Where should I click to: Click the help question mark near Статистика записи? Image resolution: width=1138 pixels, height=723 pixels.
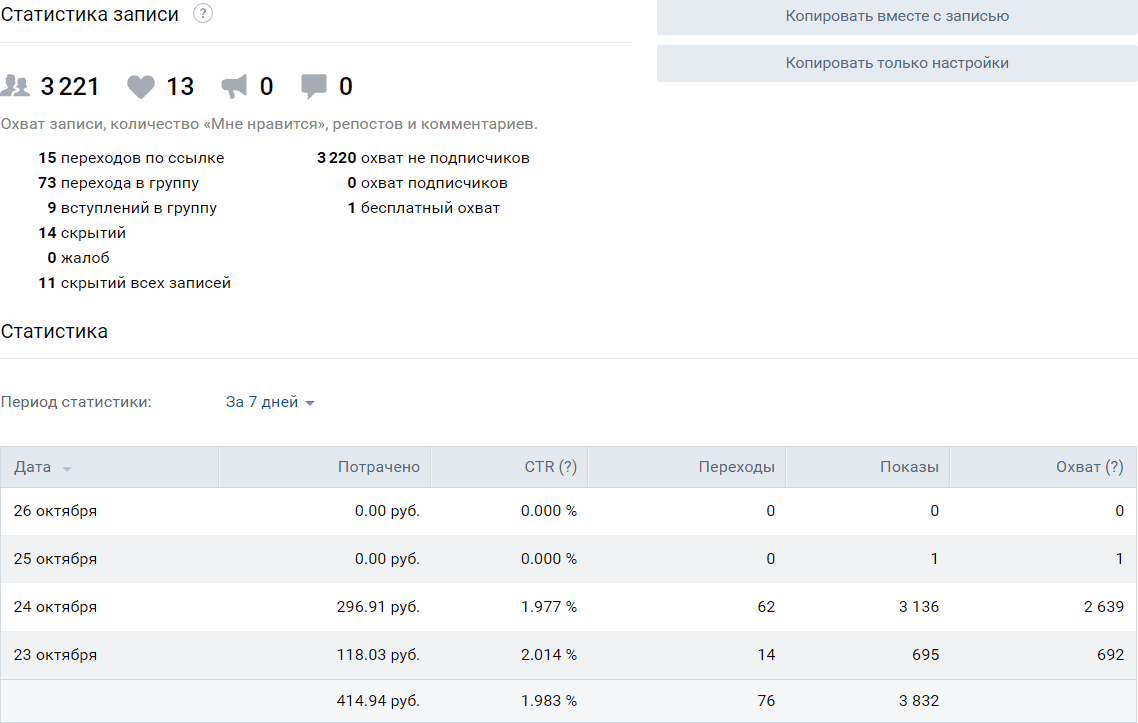click(203, 14)
